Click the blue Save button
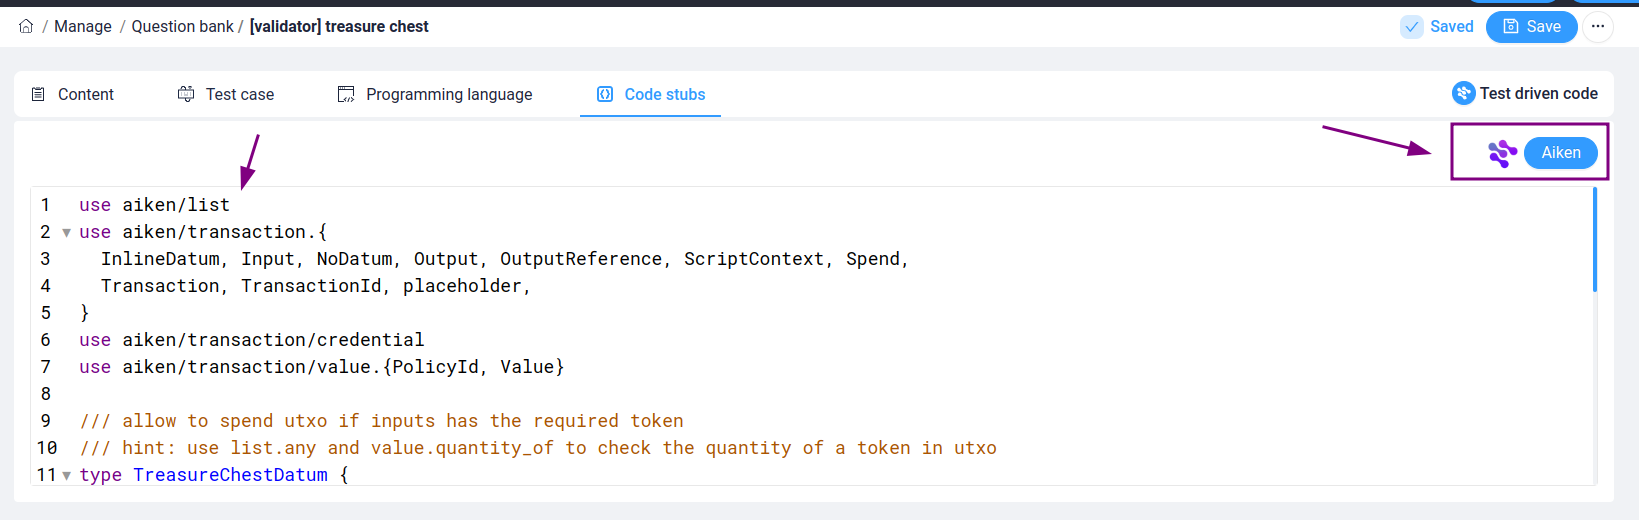The width and height of the screenshot is (1639, 520). pyautogui.click(x=1531, y=27)
